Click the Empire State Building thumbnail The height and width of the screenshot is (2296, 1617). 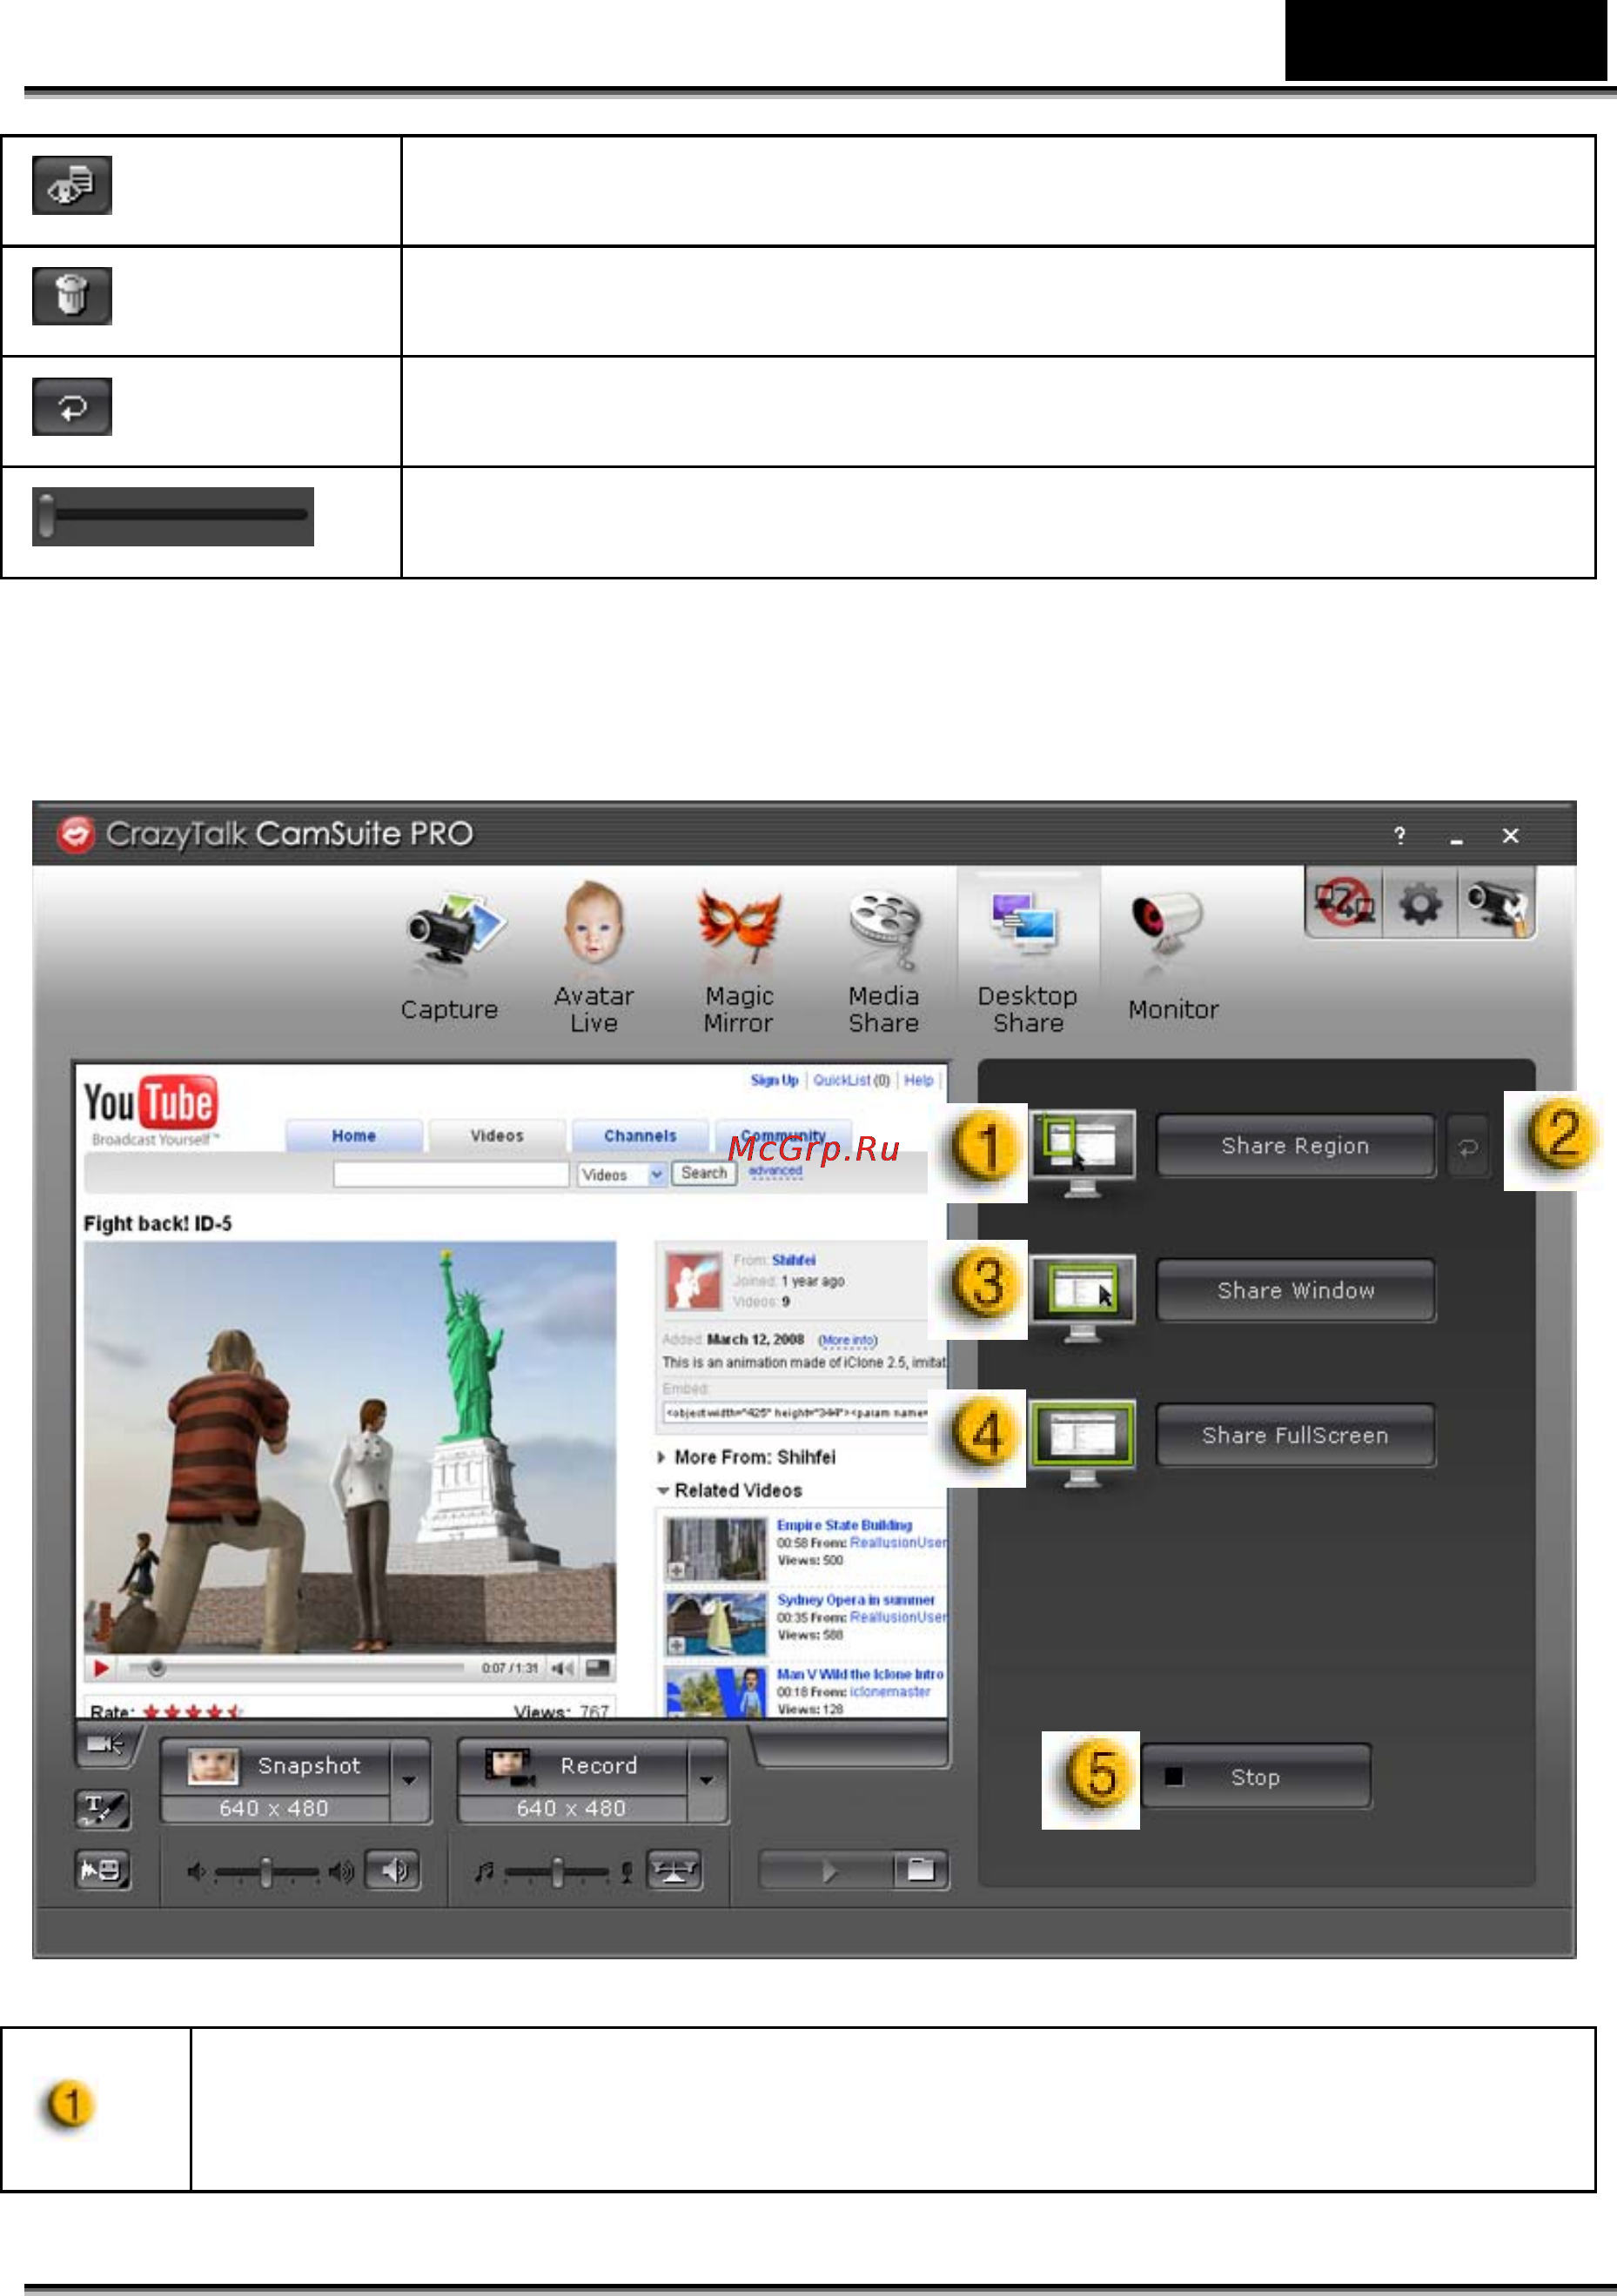pyautogui.click(x=716, y=1549)
